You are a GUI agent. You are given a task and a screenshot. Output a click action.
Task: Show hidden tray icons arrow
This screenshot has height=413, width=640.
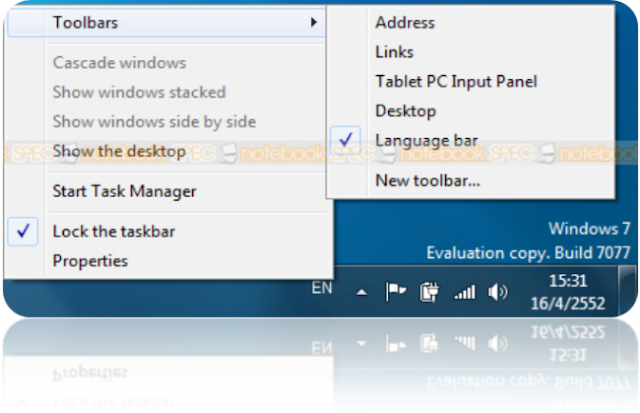click(362, 292)
